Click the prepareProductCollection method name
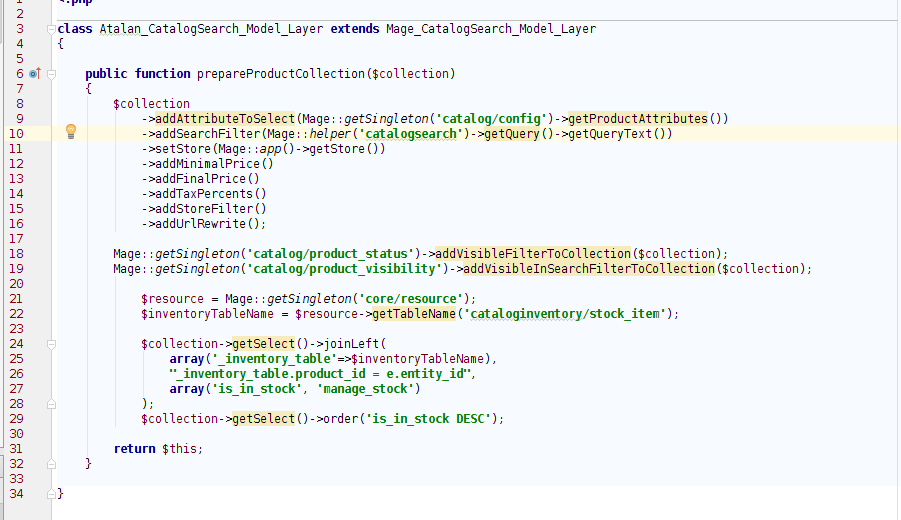Screen dimensions: 901x520 [x=280, y=74]
